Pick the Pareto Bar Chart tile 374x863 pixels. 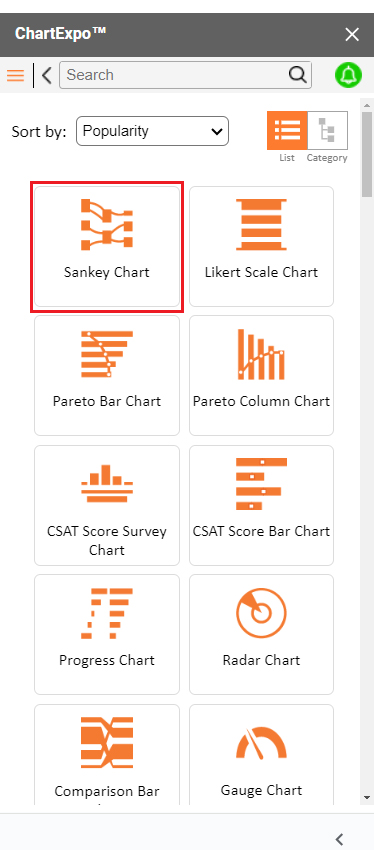pyautogui.click(x=107, y=375)
